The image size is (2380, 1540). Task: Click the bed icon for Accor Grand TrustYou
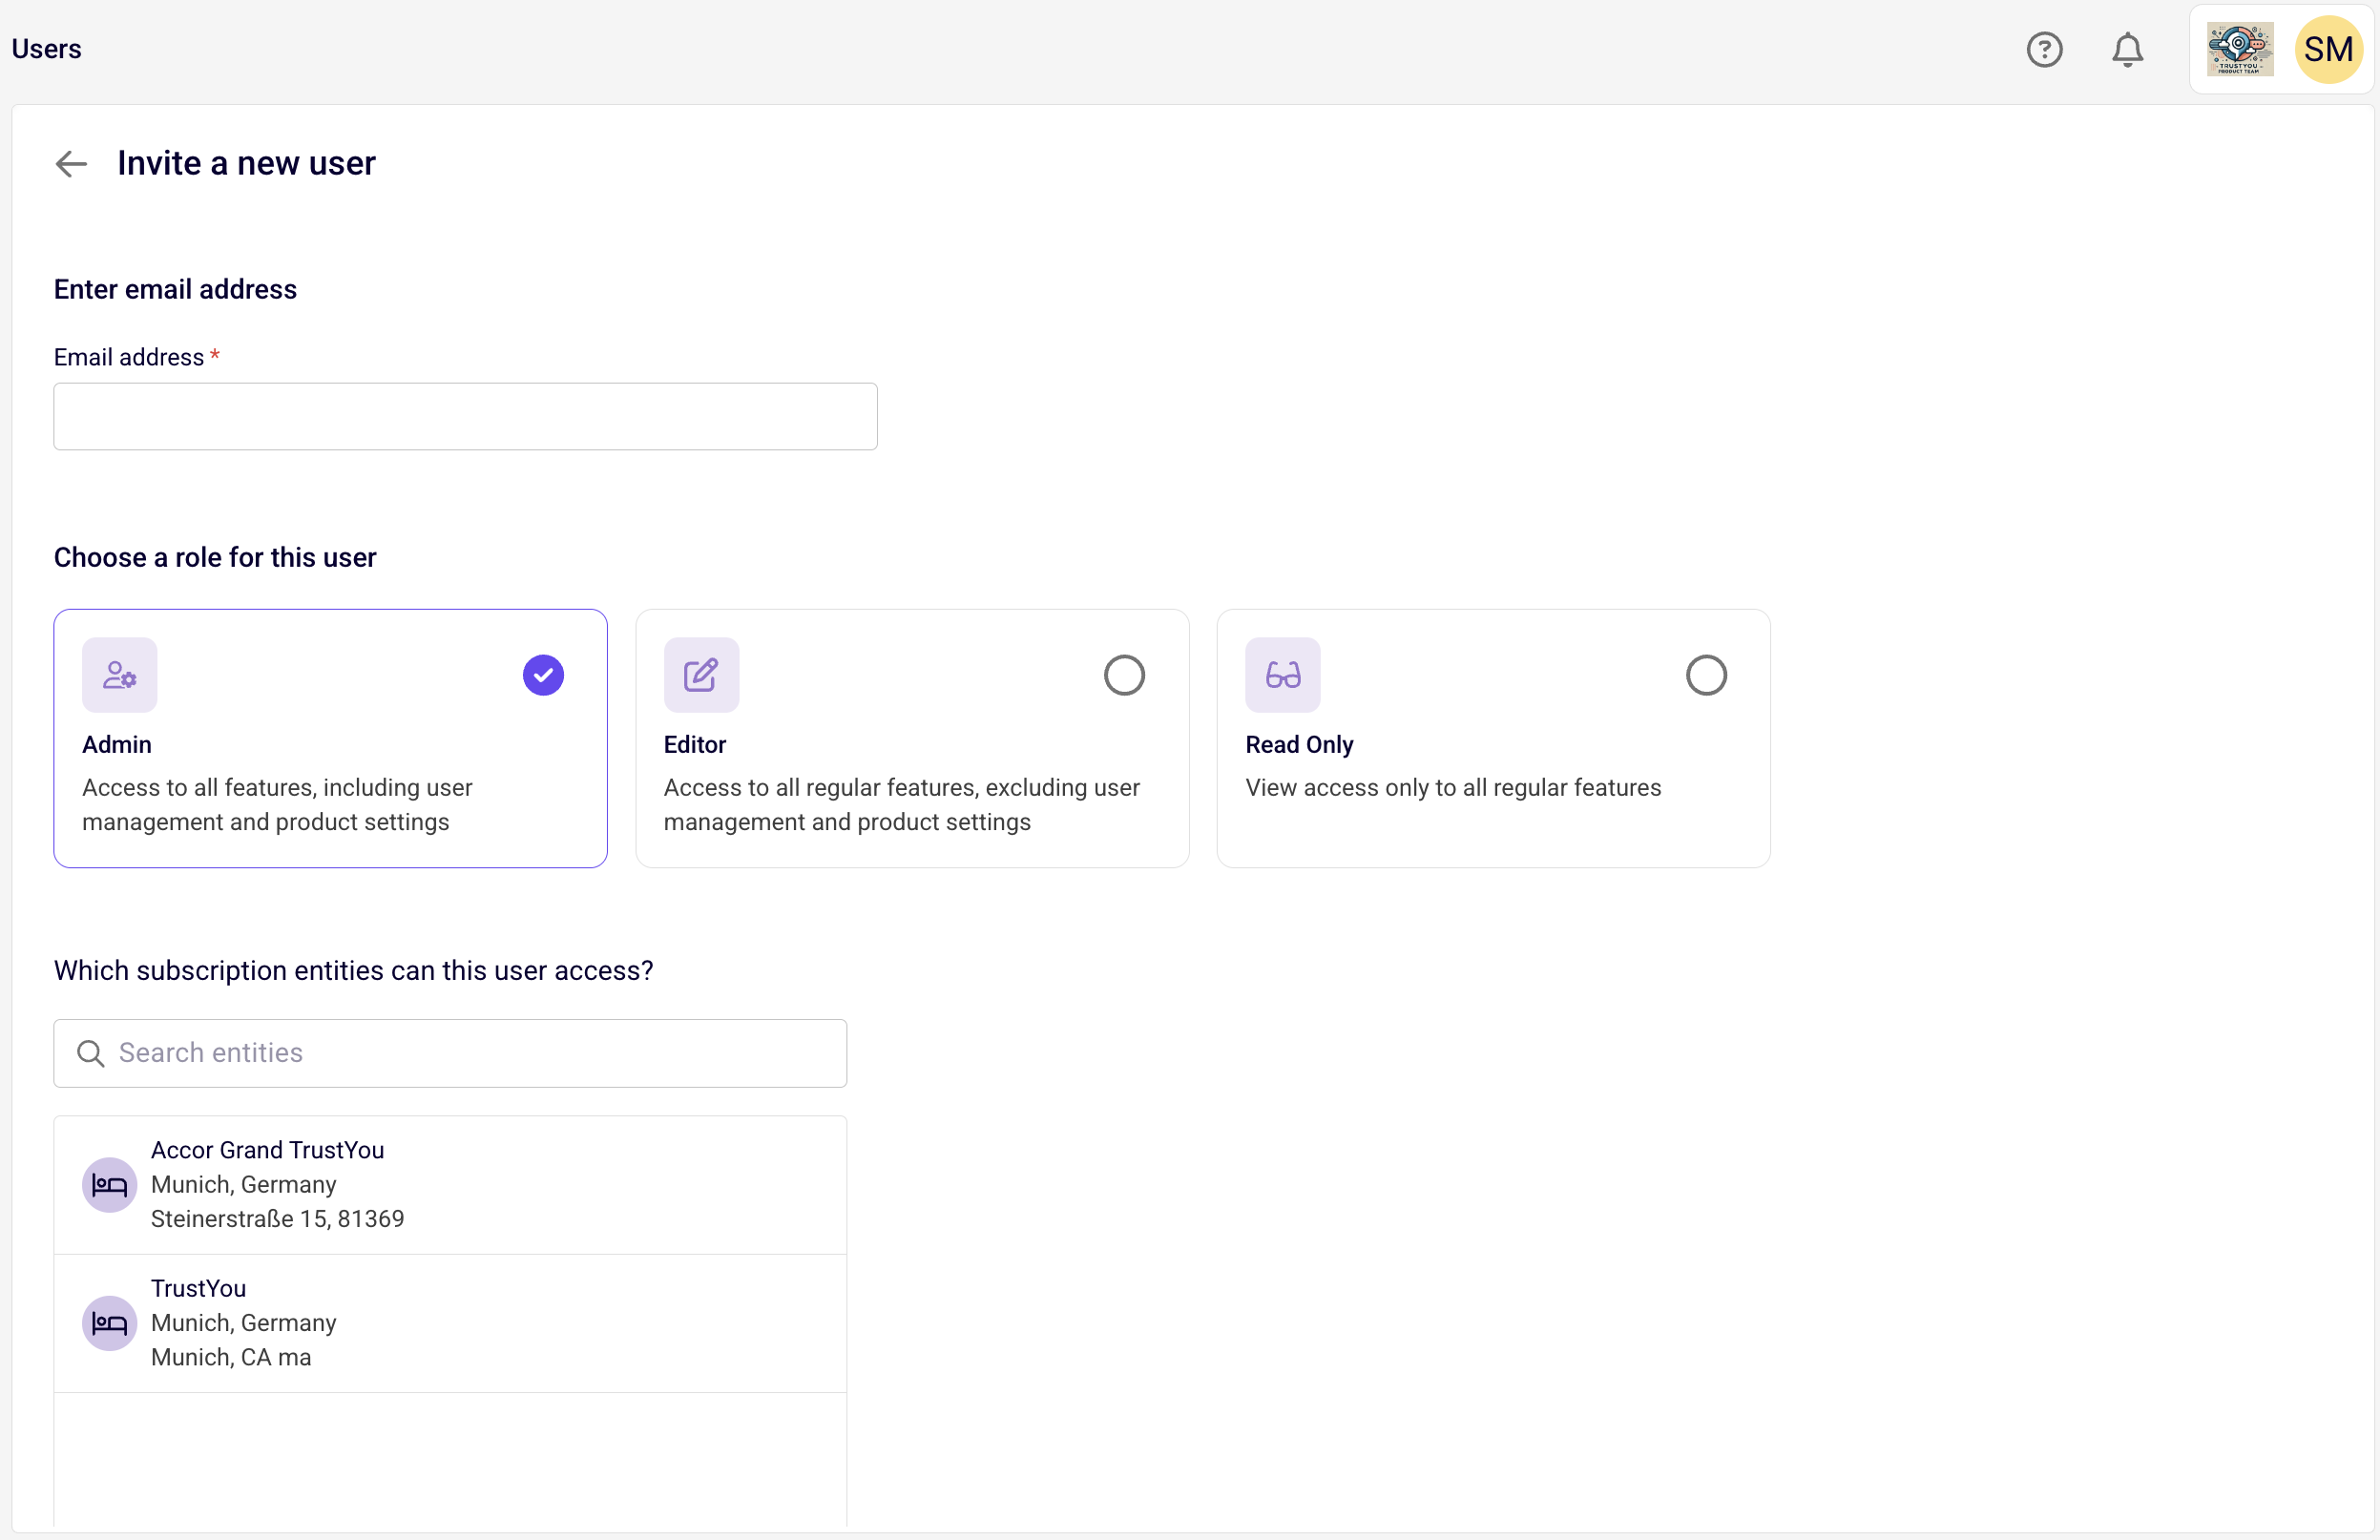pyautogui.click(x=109, y=1185)
